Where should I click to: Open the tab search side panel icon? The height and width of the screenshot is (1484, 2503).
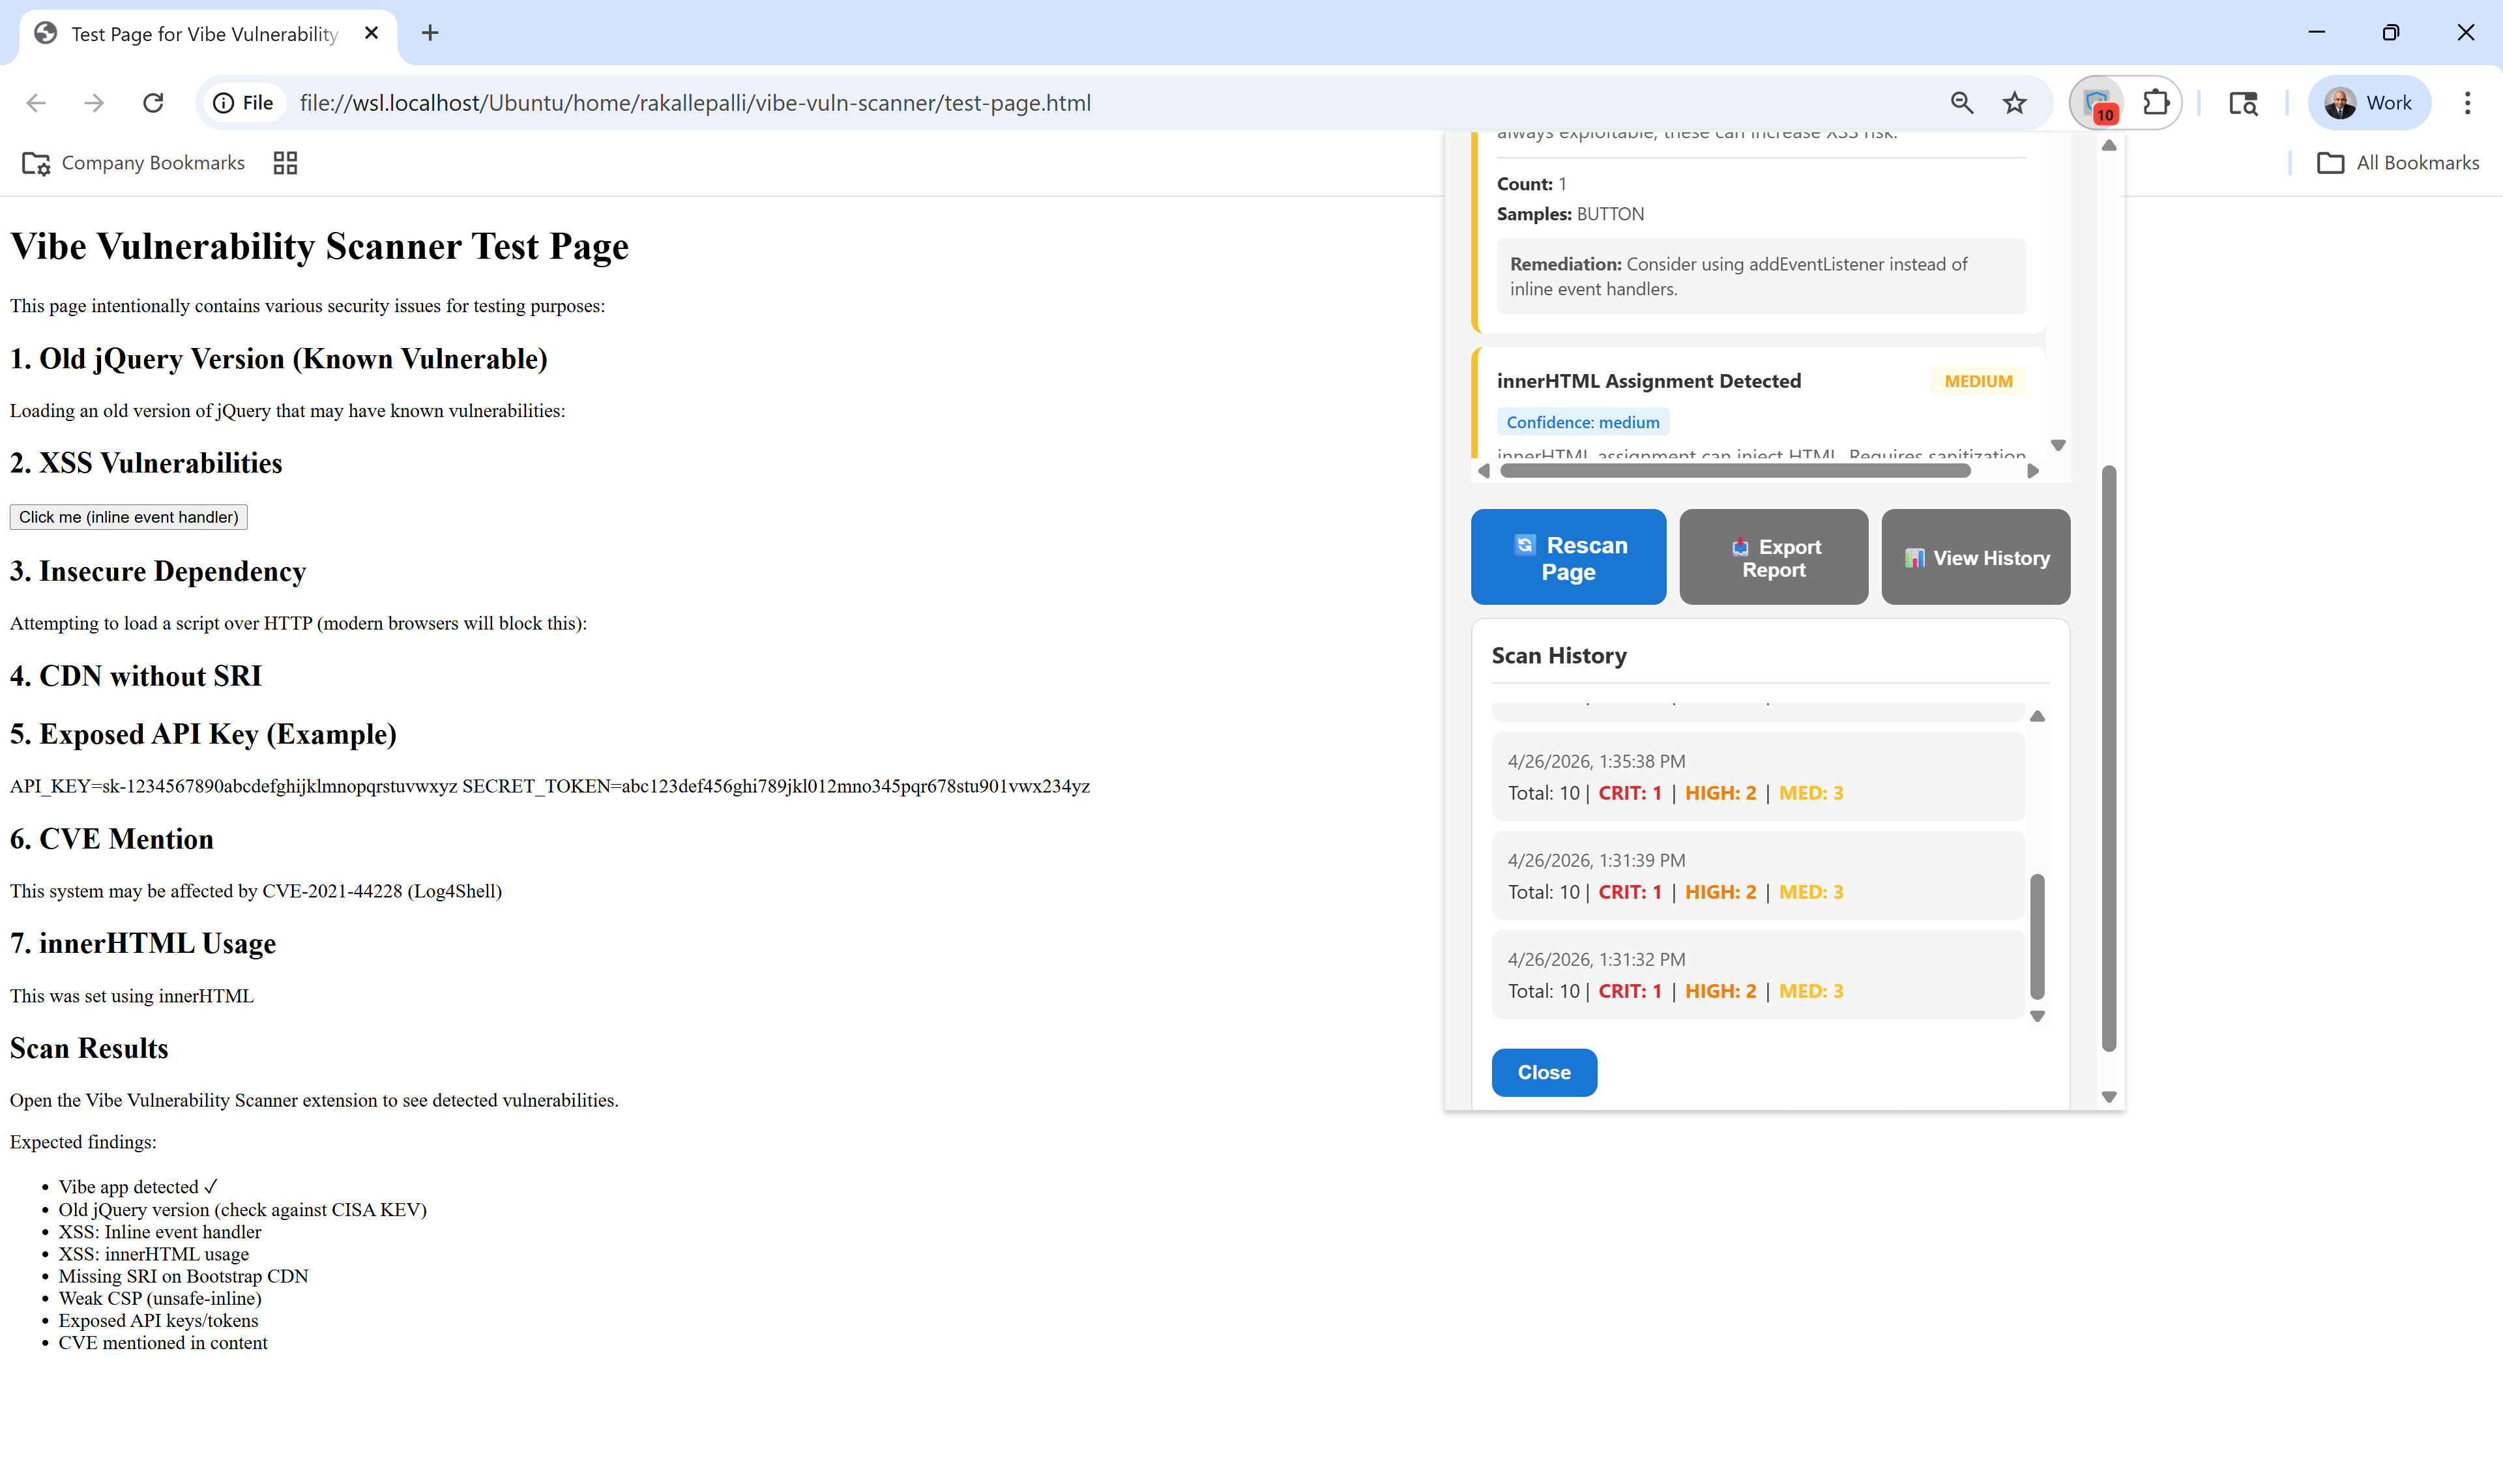[2243, 103]
